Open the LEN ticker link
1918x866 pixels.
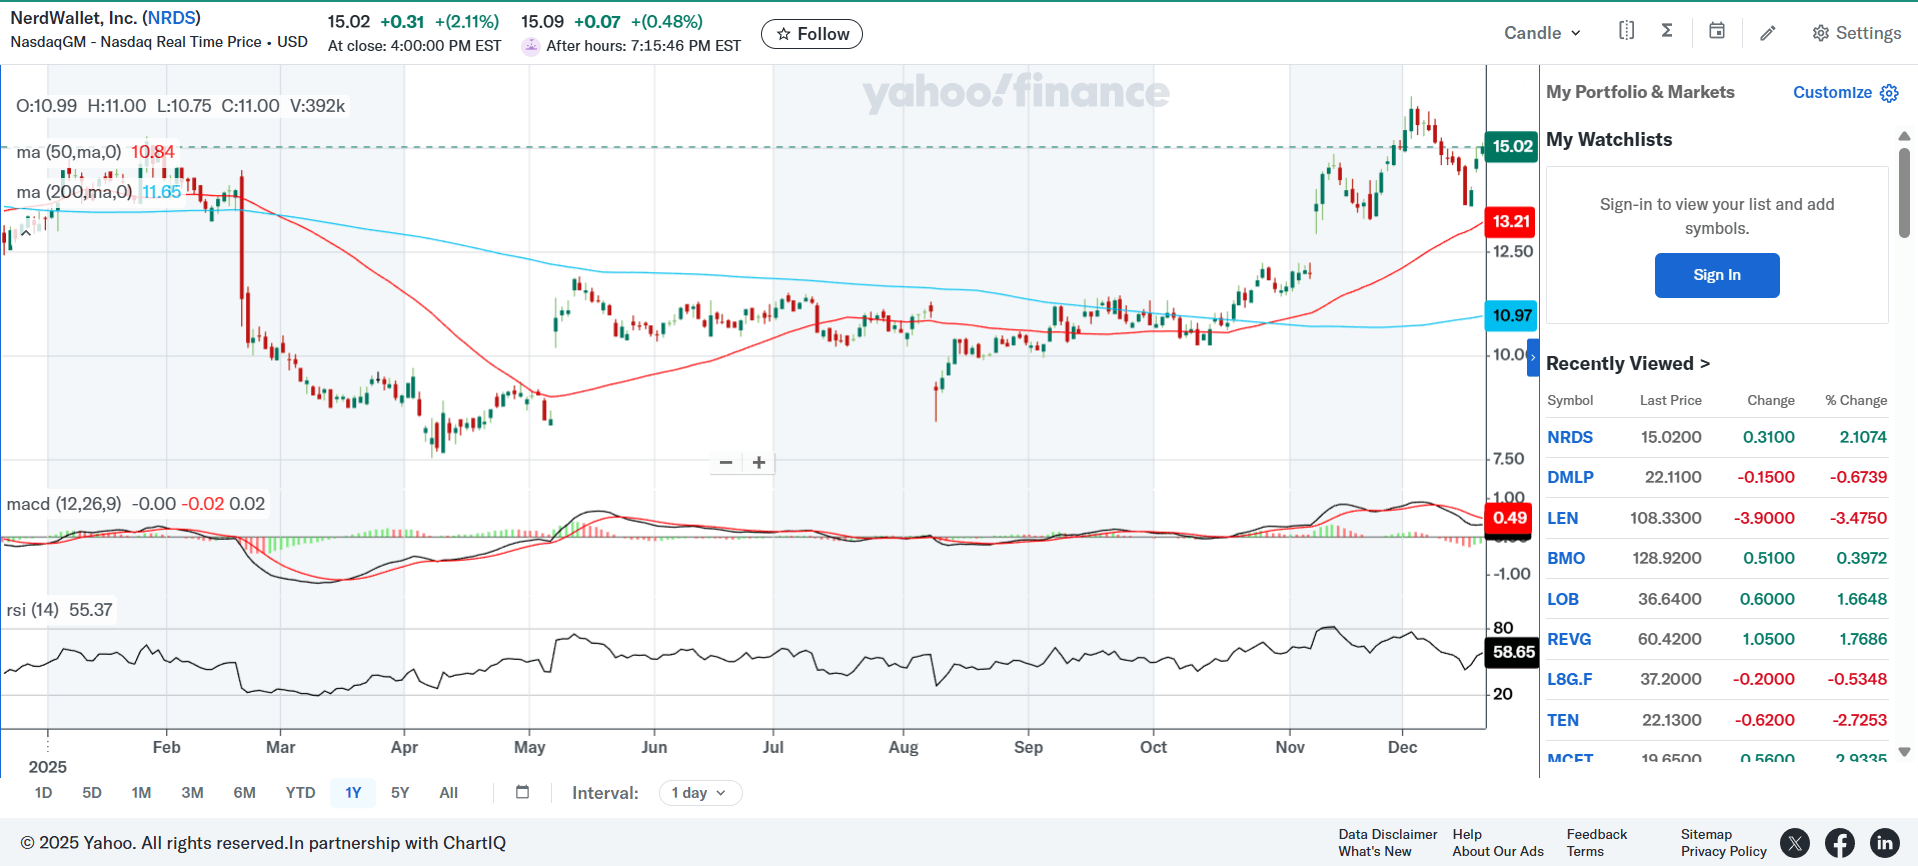(1562, 518)
